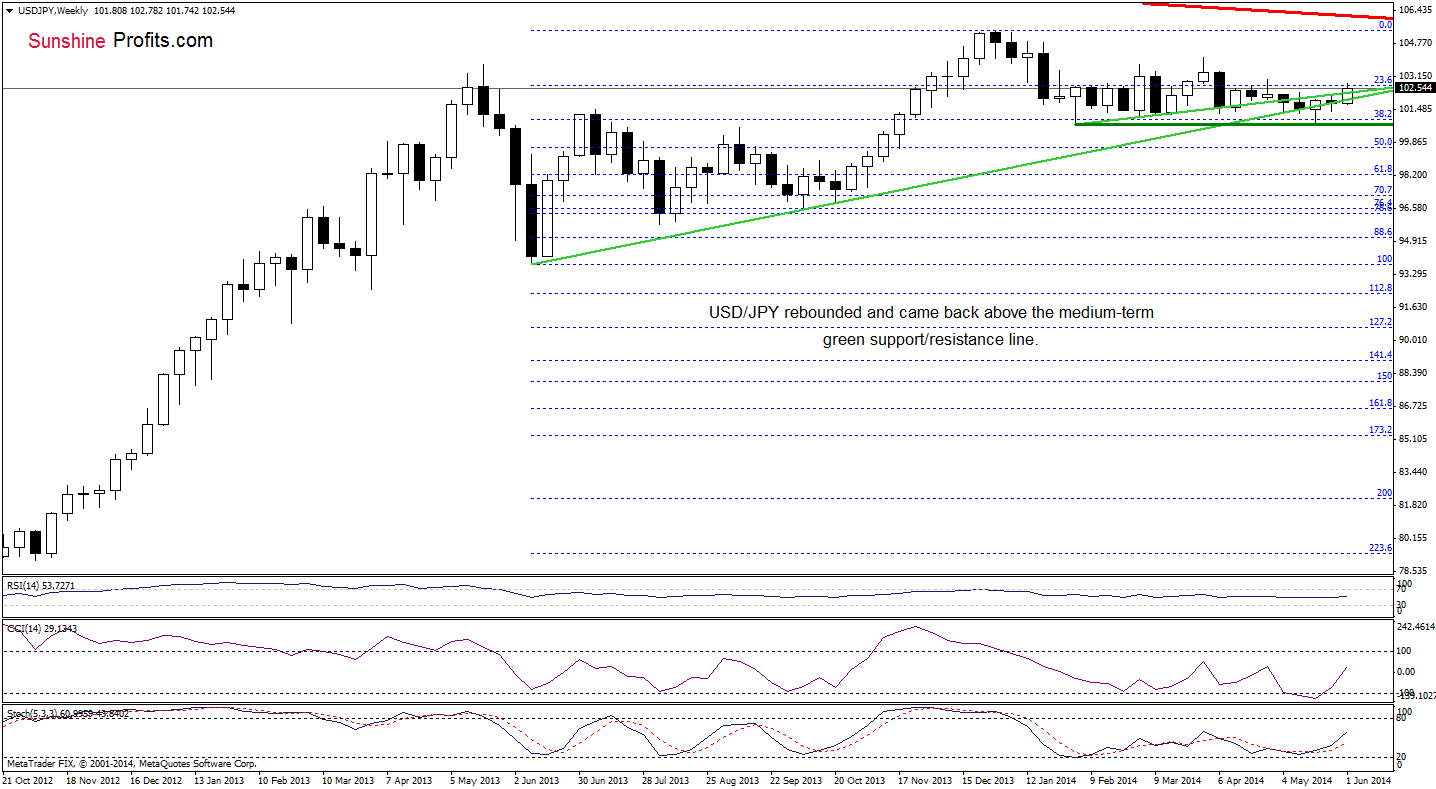Click the 102.544 current price tag
The height and width of the screenshot is (789, 1436).
coord(1416,88)
